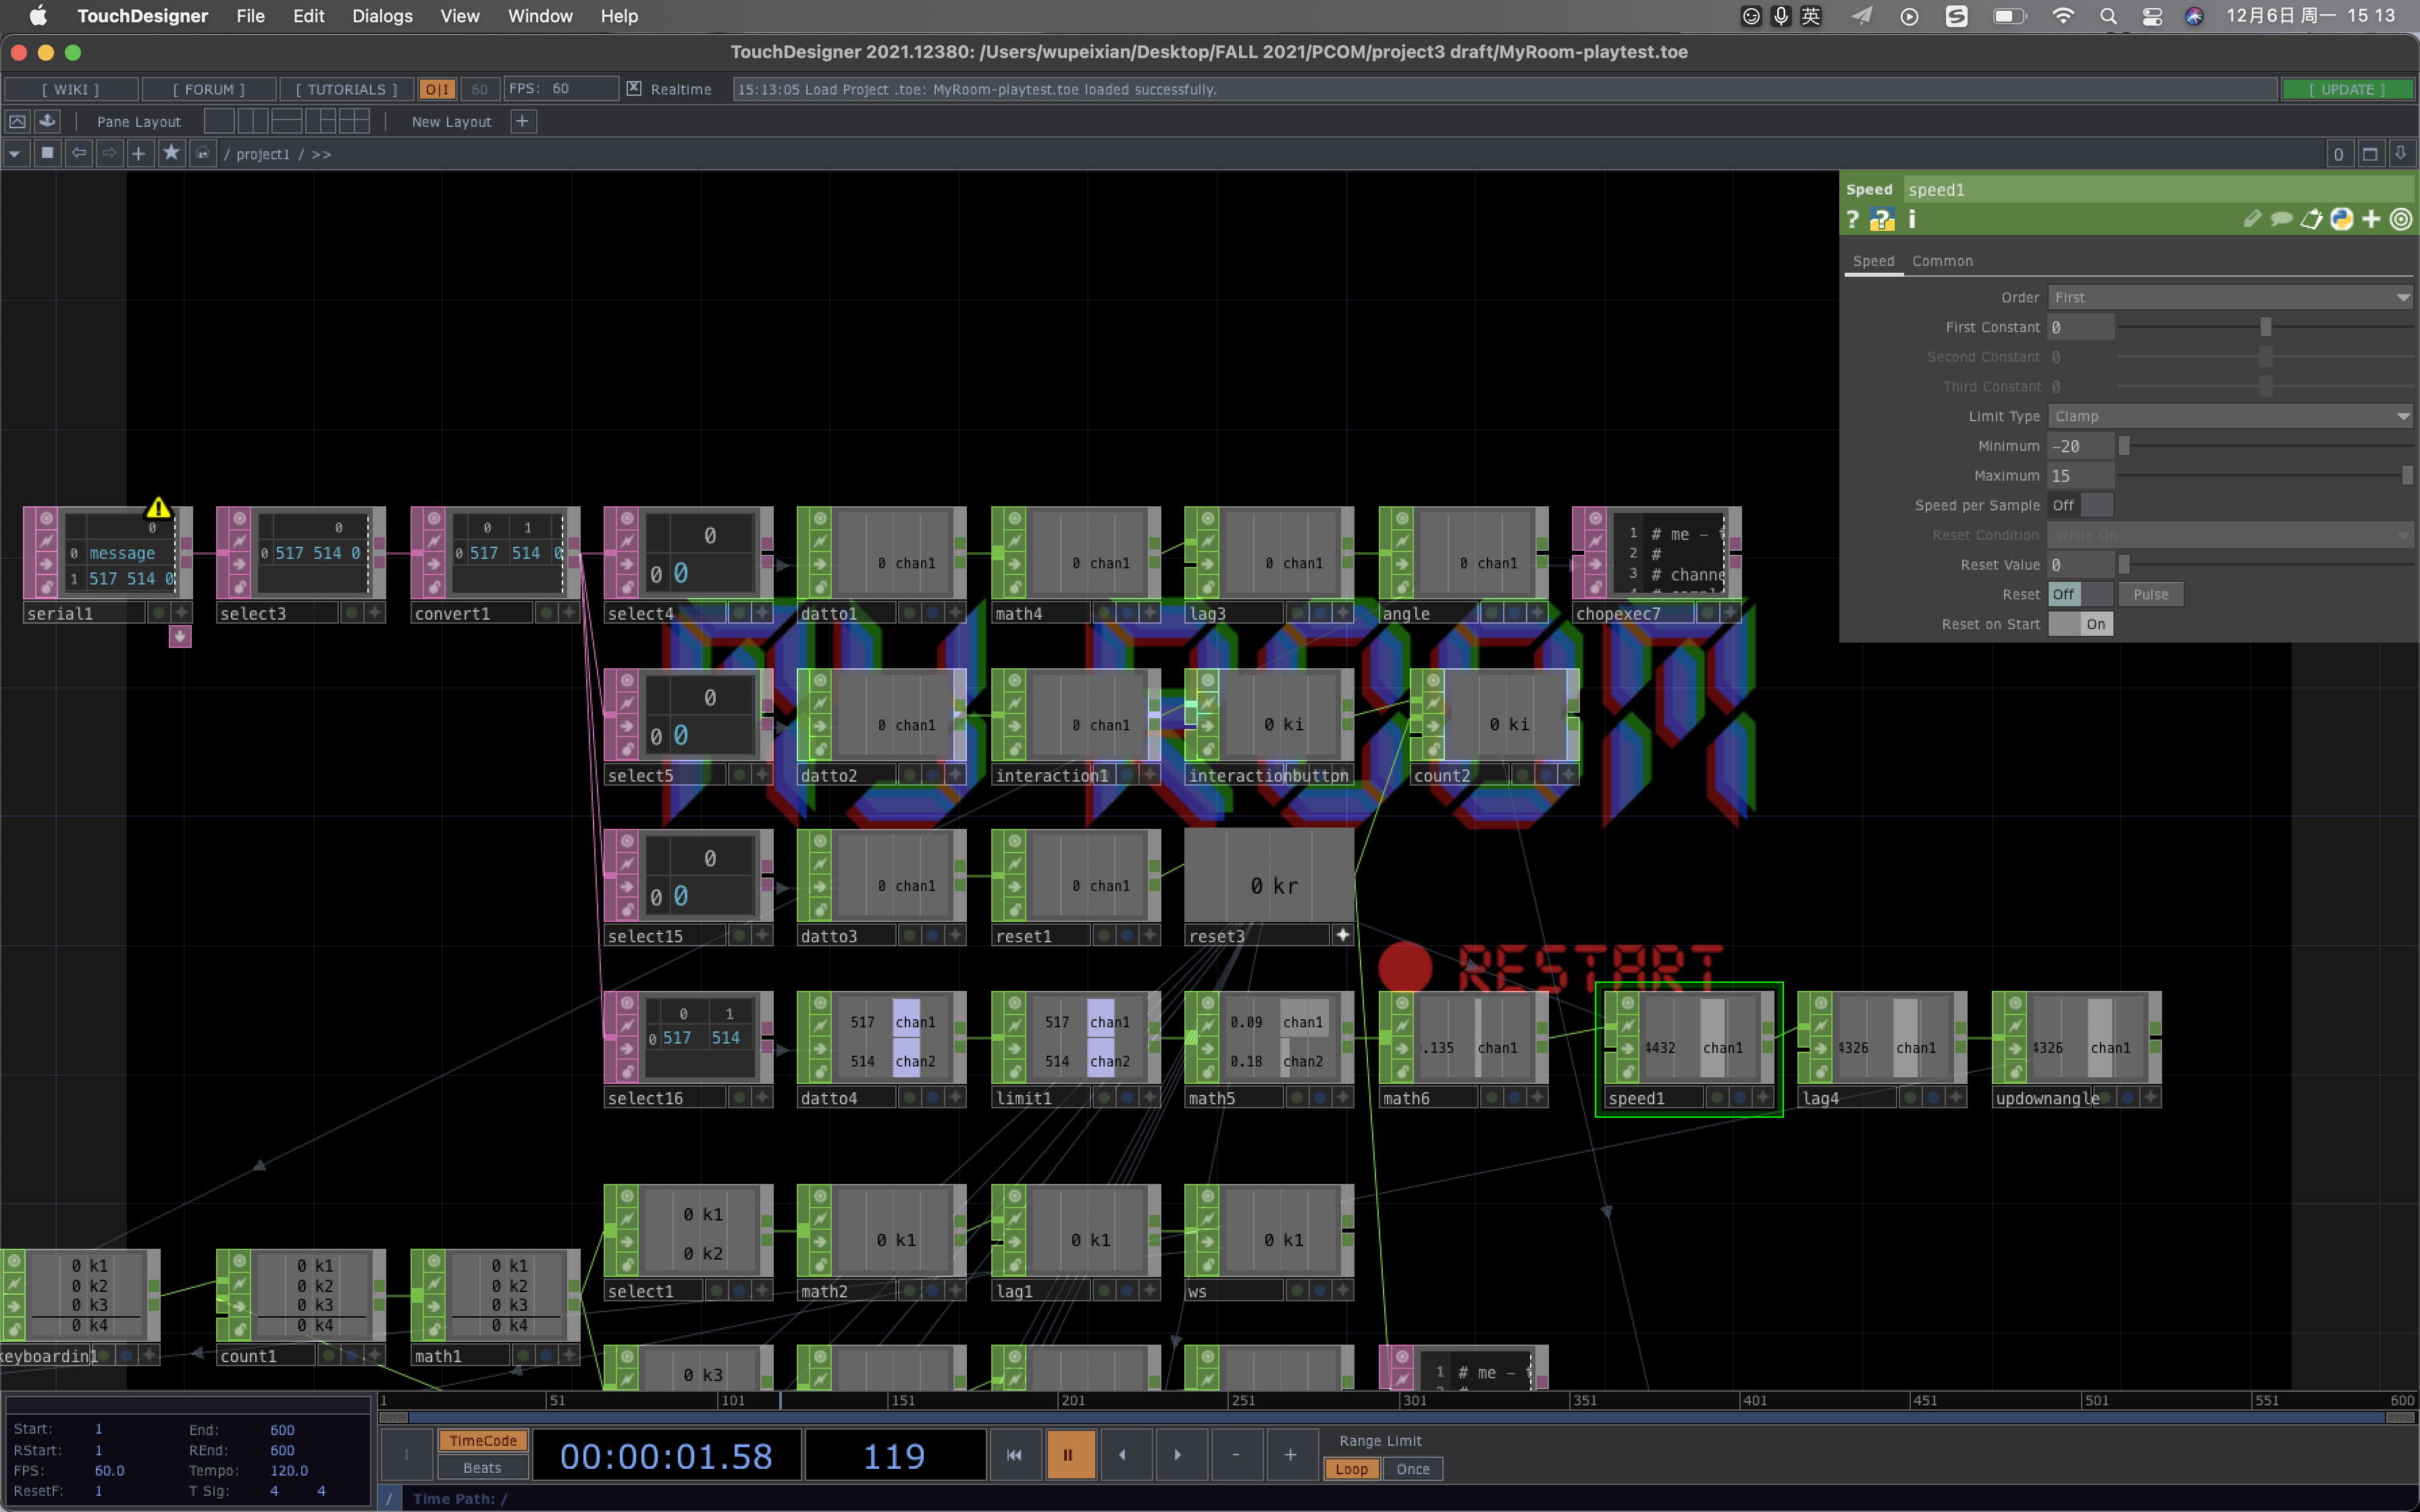The image size is (2420, 1512).
Task: Switch to the Common parameter tab
Action: click(1942, 261)
